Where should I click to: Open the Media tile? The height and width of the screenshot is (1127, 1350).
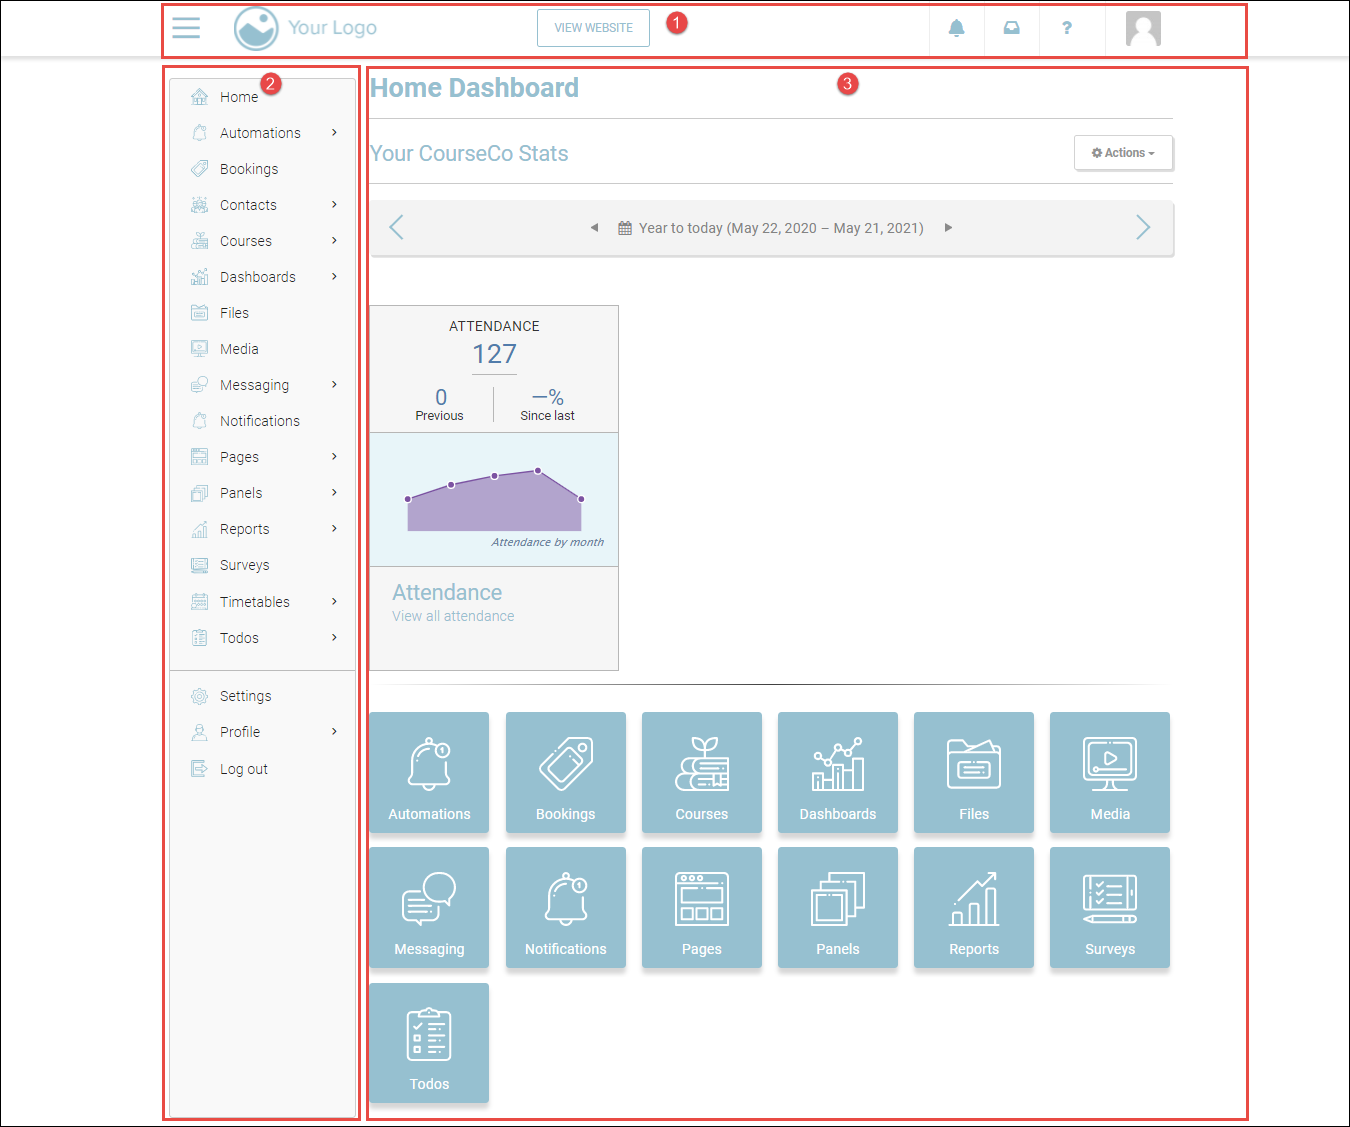[1109, 772]
